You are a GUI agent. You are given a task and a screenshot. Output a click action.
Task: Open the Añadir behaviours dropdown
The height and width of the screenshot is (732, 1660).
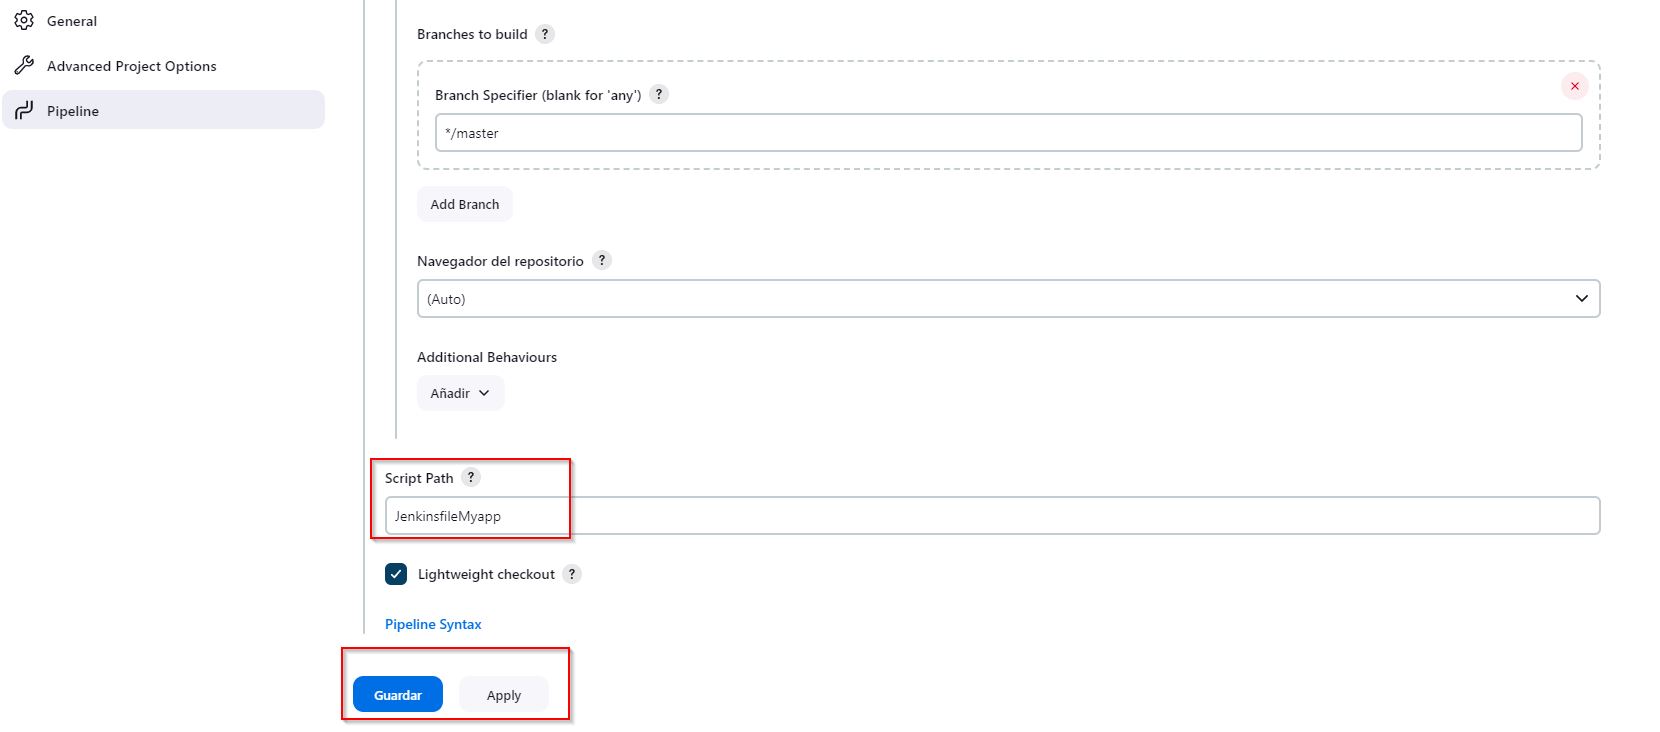tap(460, 393)
